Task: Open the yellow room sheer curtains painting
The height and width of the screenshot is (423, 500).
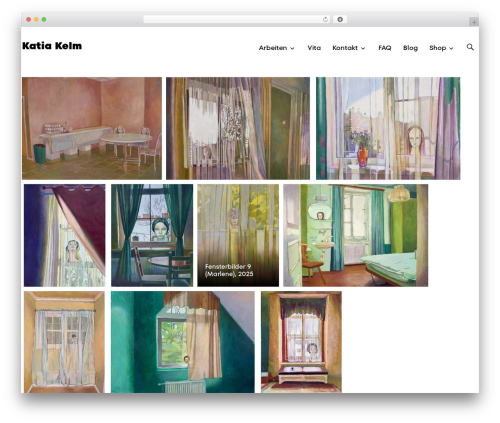Action: pyautogui.click(x=64, y=342)
